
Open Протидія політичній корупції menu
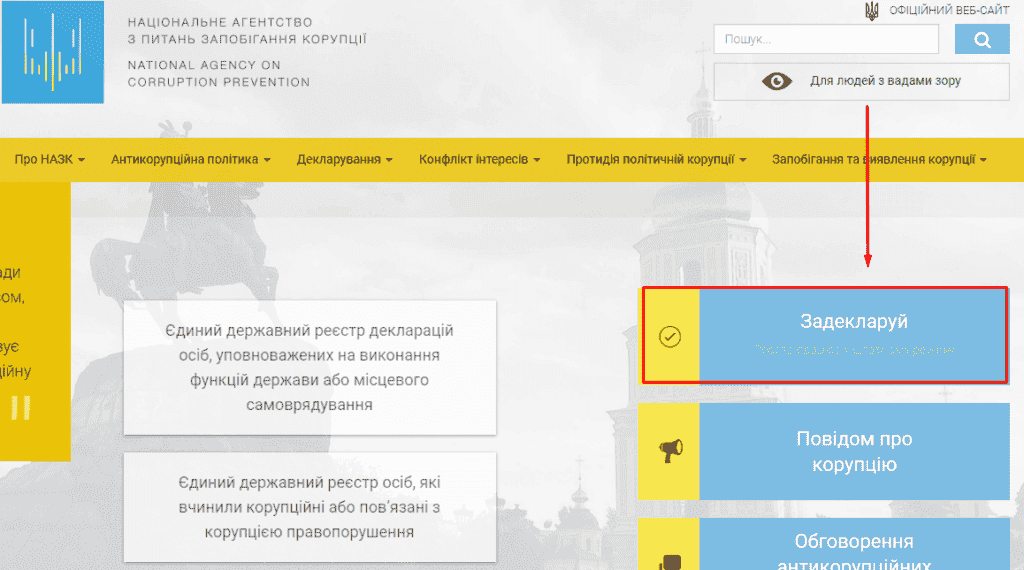click(656, 160)
